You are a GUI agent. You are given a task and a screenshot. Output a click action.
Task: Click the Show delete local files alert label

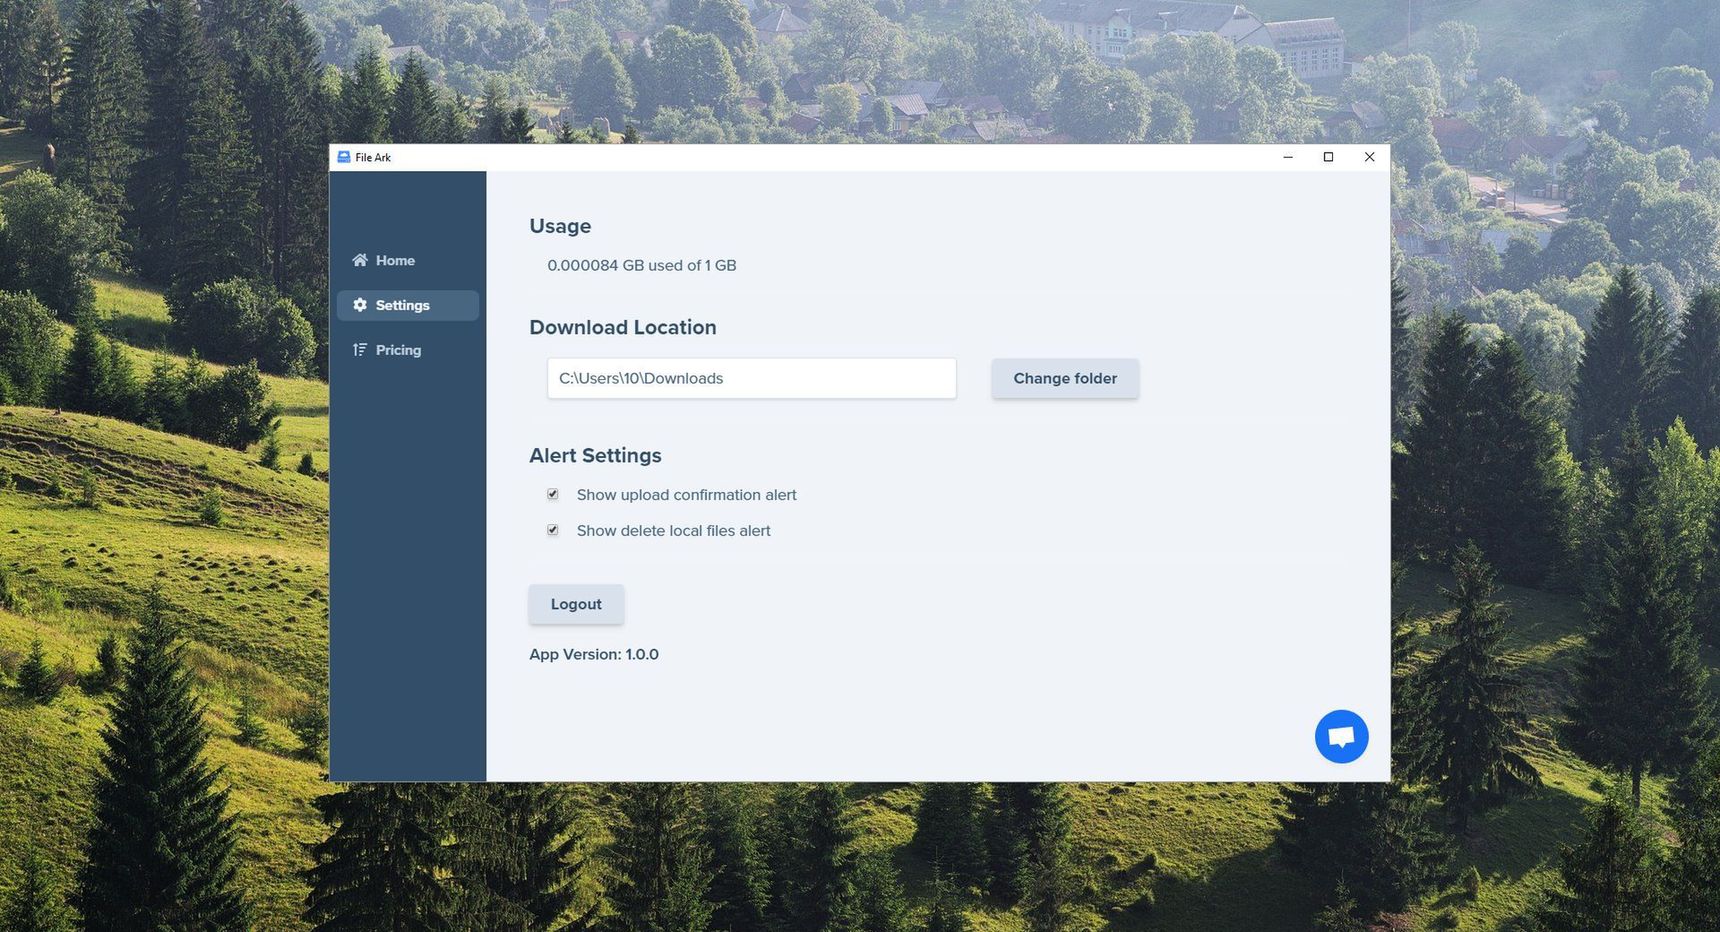click(674, 531)
